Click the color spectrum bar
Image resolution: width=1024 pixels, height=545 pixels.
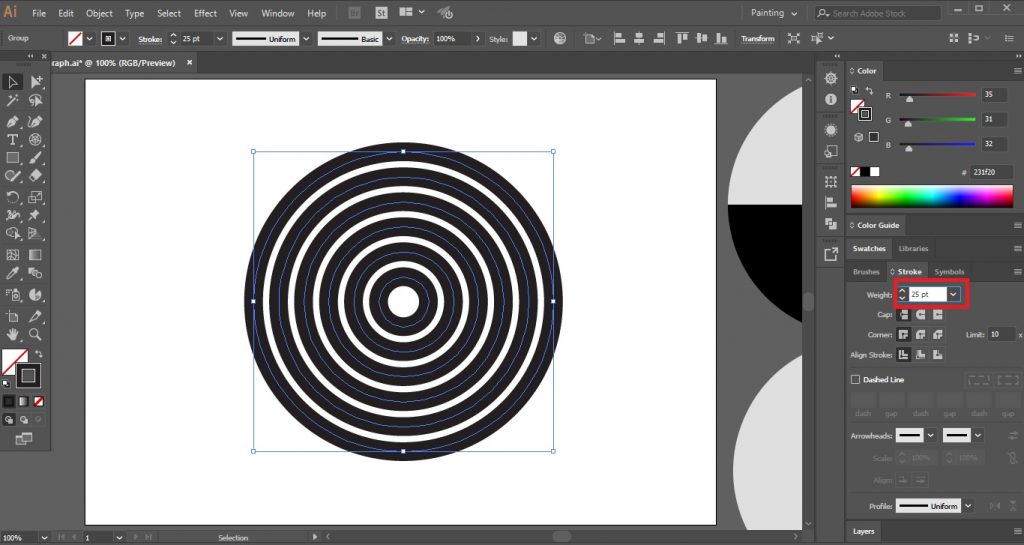tap(932, 196)
